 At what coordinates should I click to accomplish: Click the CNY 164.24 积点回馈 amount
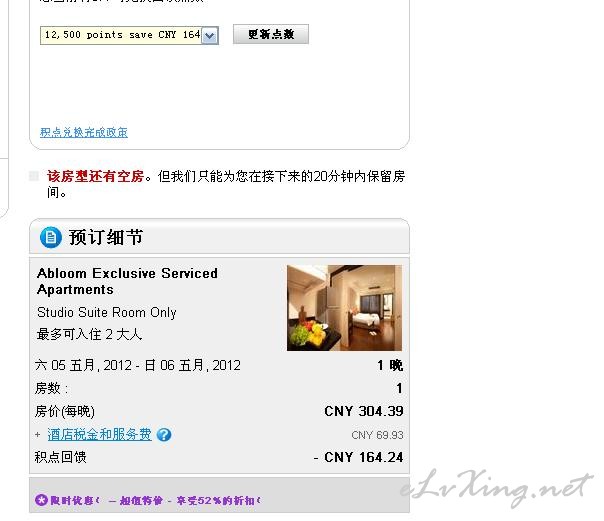(x=364, y=457)
